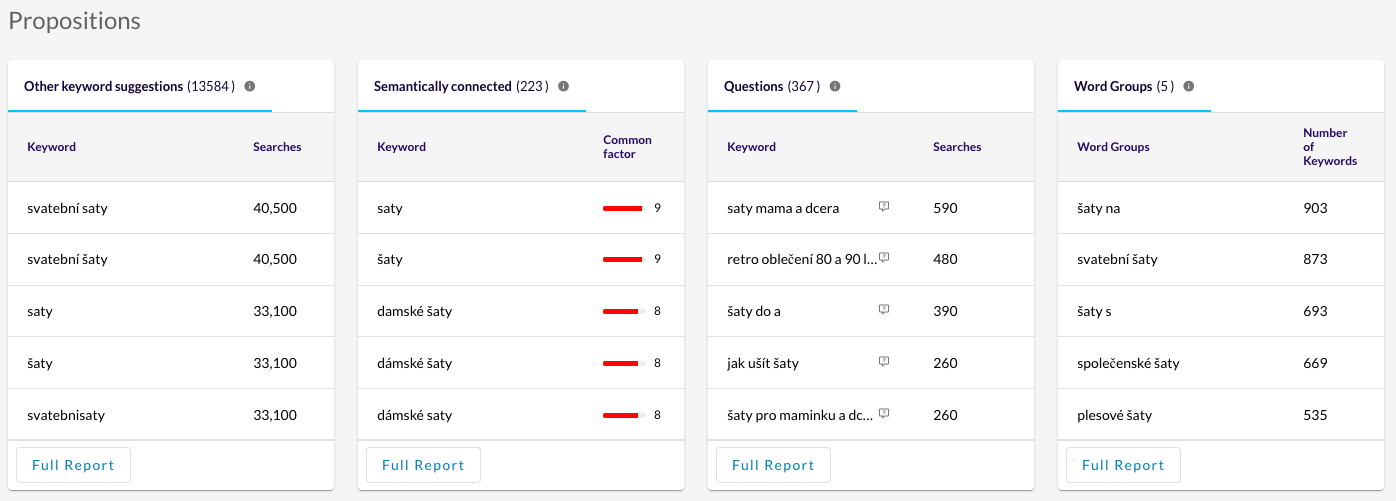Select word group šaty s
Viewport: 1396px width, 501px height.
[x=1094, y=311]
